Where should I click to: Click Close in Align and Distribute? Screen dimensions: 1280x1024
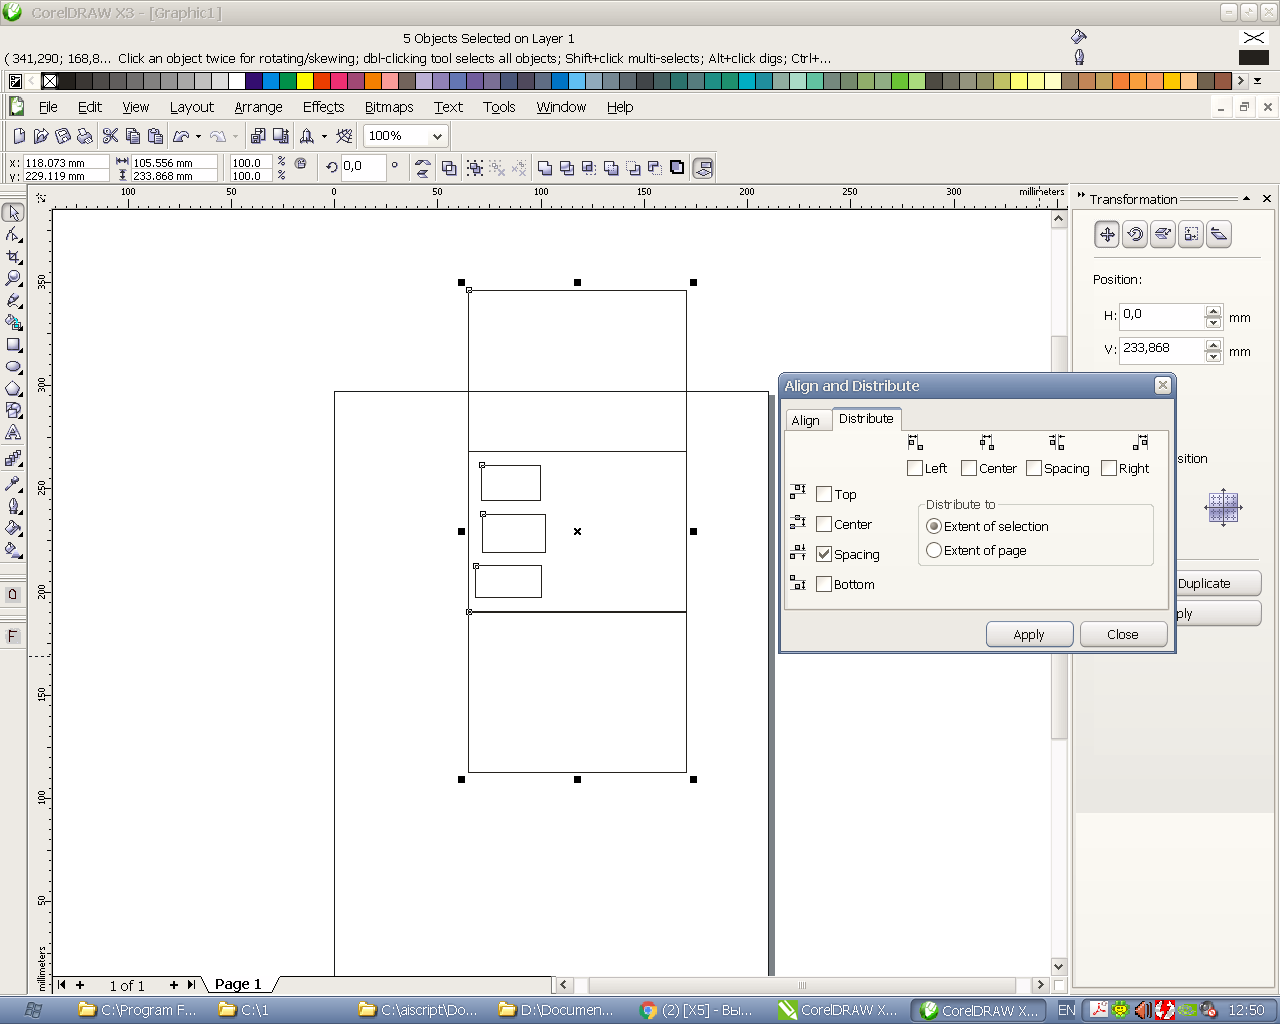point(1123,634)
